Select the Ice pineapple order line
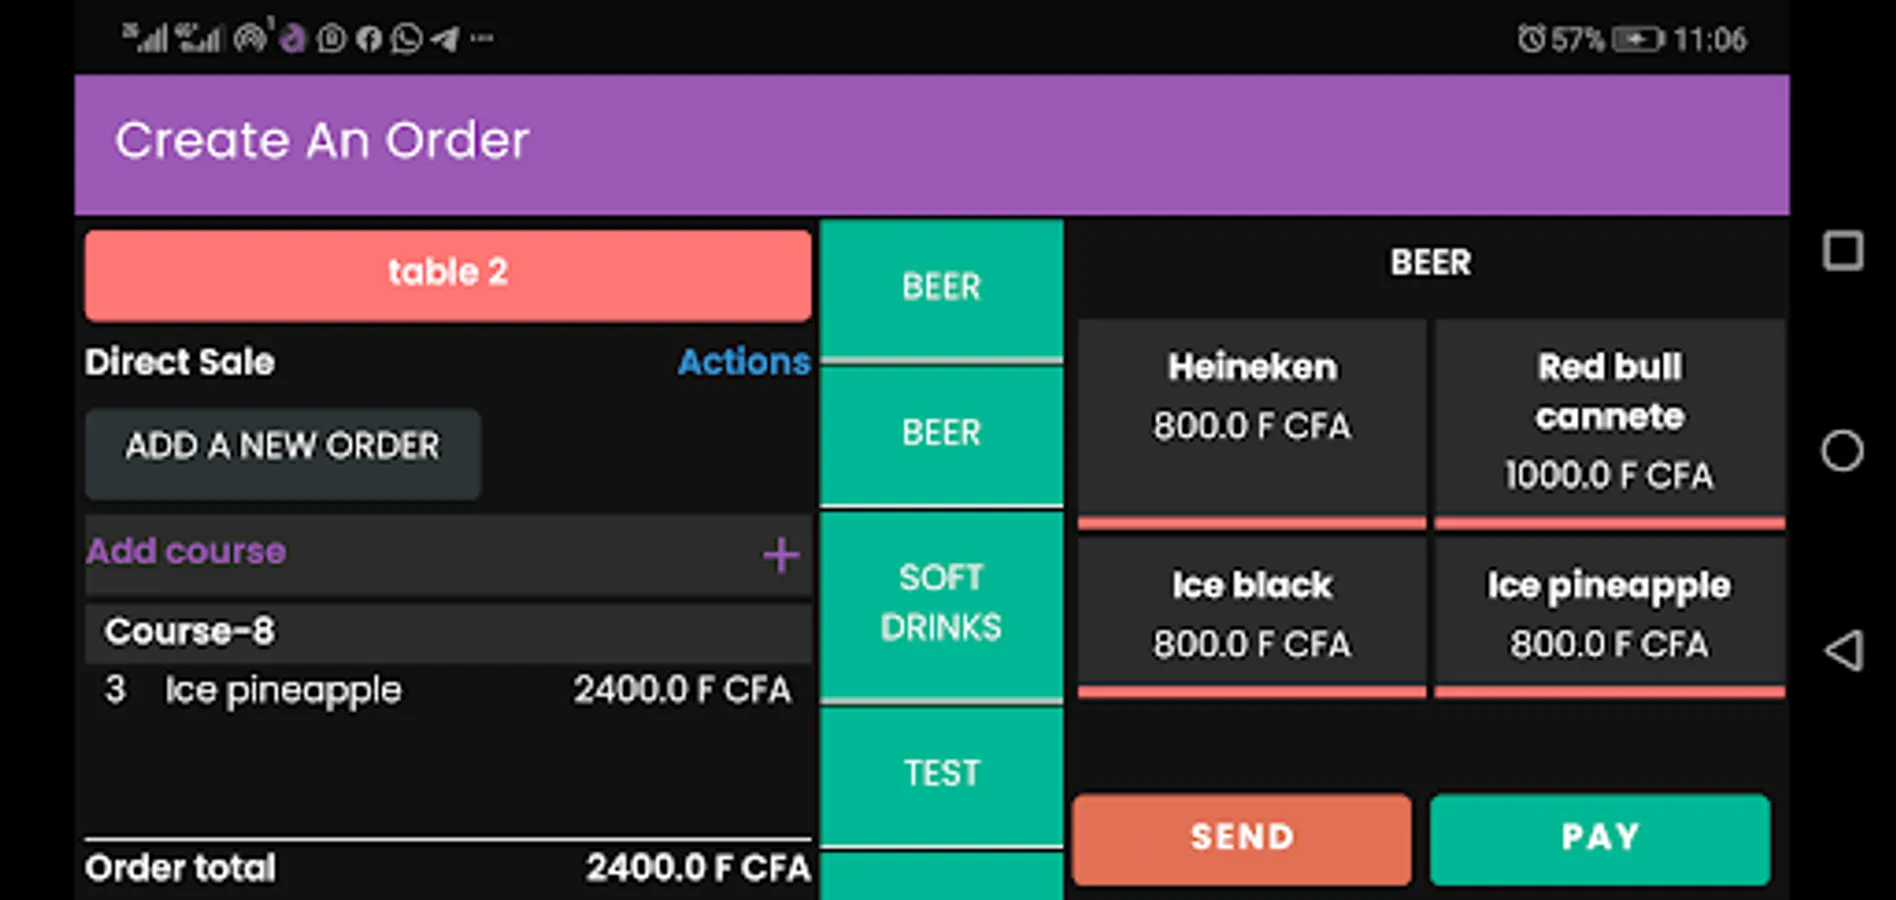 pos(447,690)
